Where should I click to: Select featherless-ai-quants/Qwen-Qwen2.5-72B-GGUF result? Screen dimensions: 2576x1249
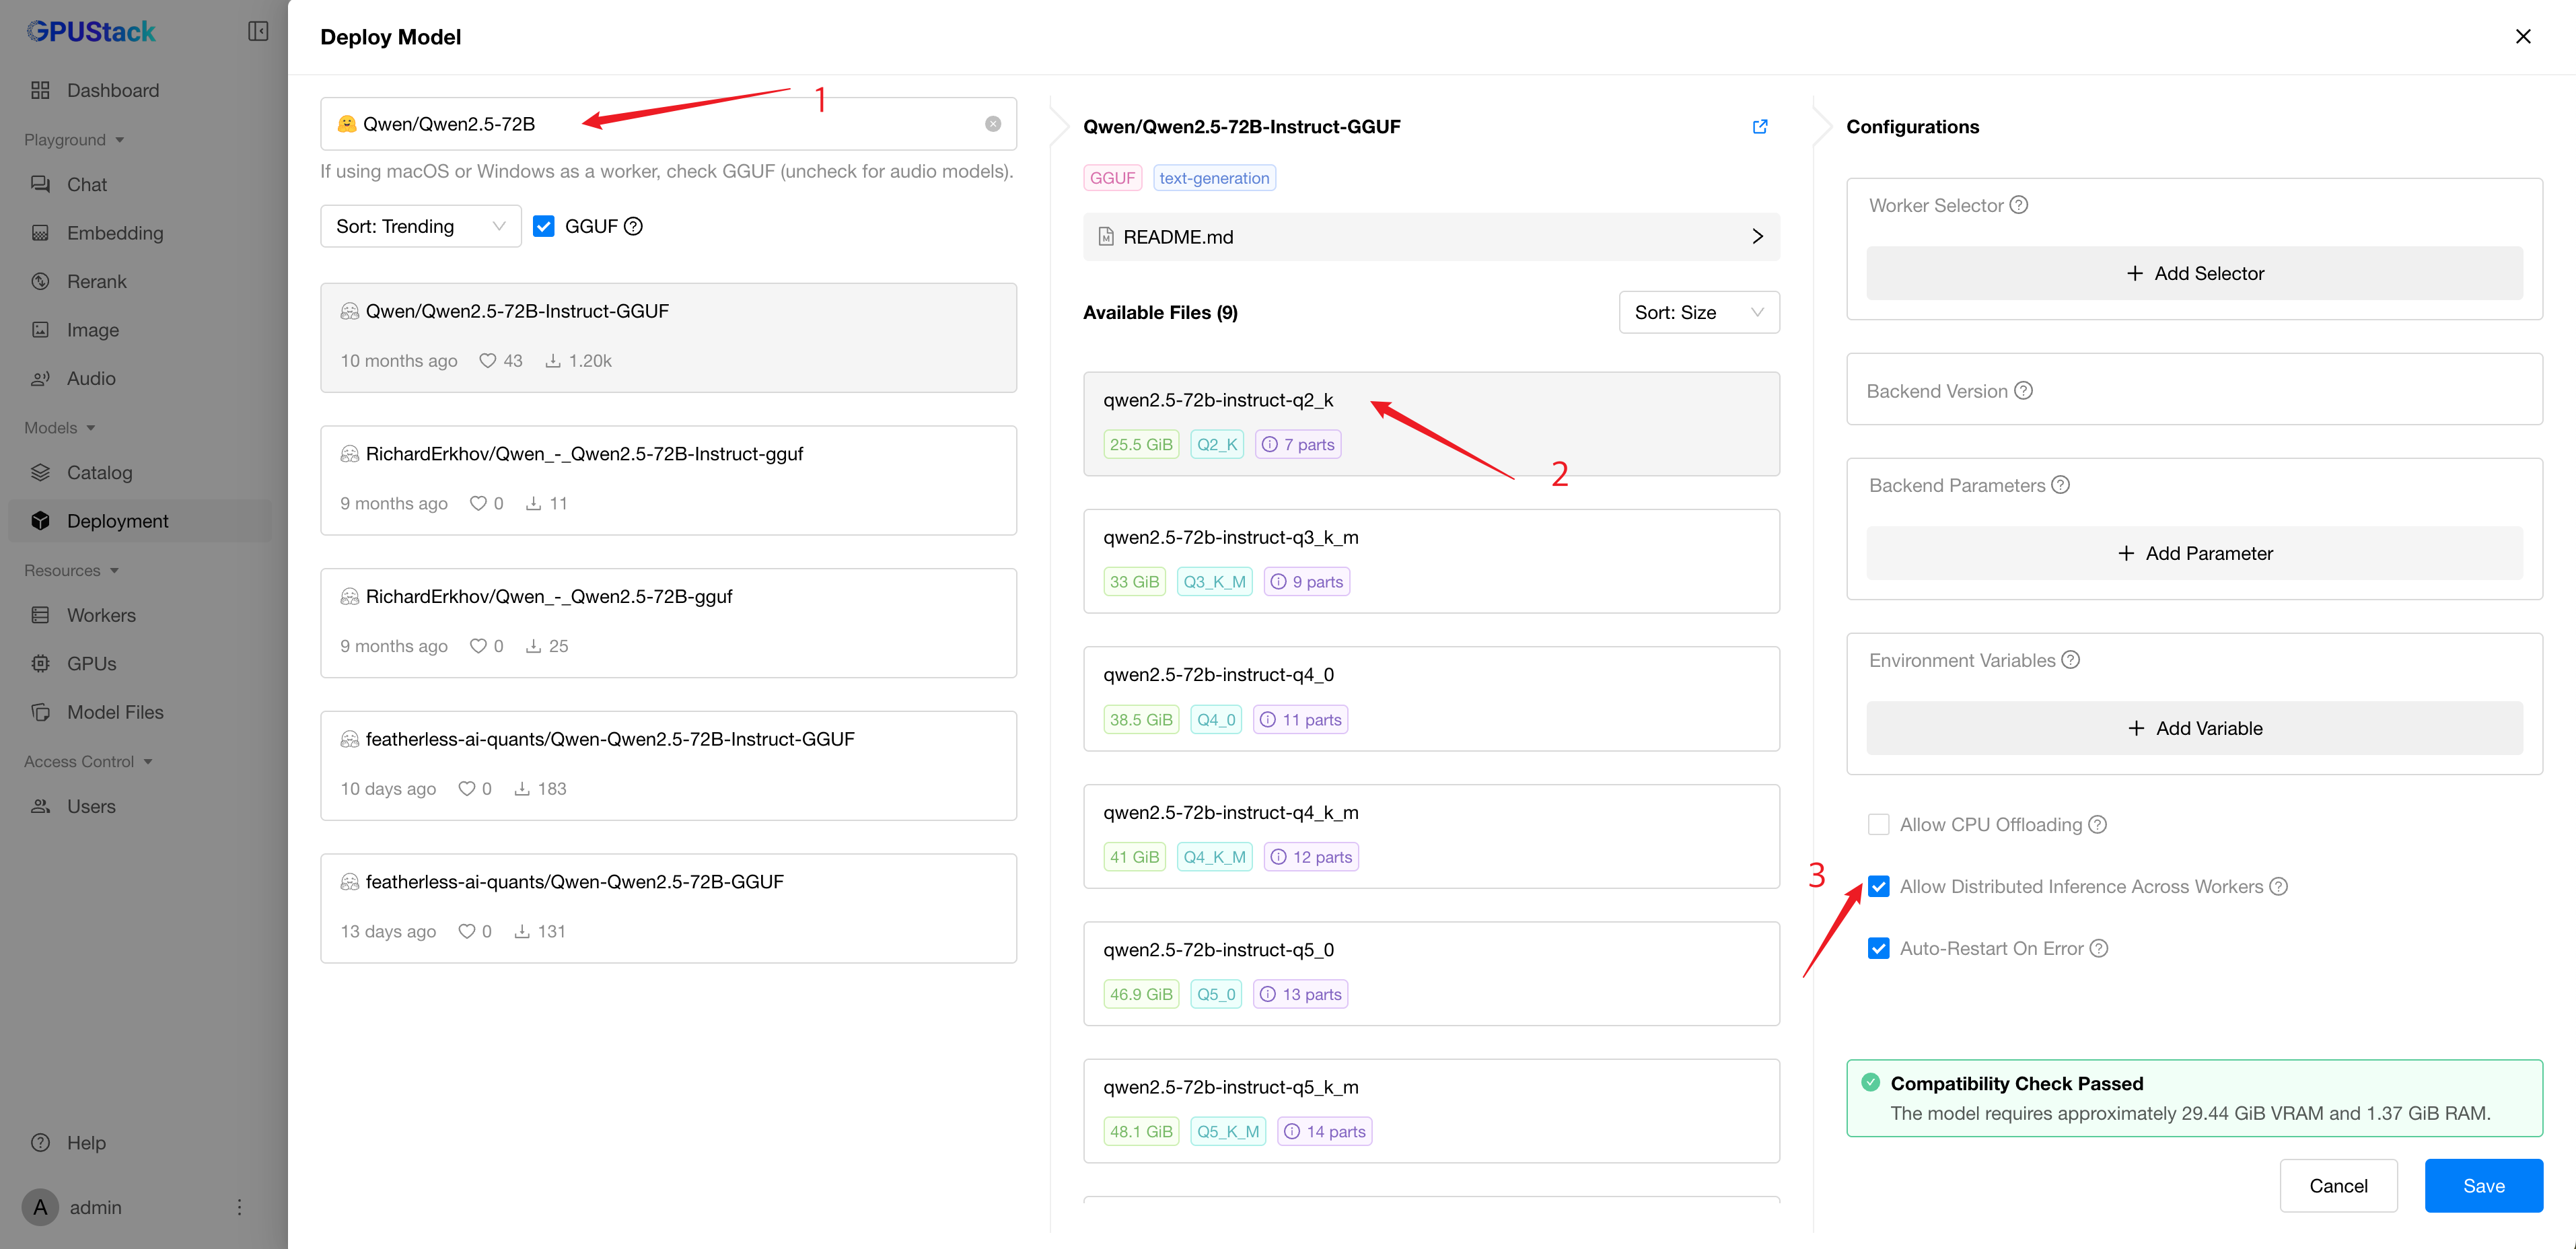[668, 908]
